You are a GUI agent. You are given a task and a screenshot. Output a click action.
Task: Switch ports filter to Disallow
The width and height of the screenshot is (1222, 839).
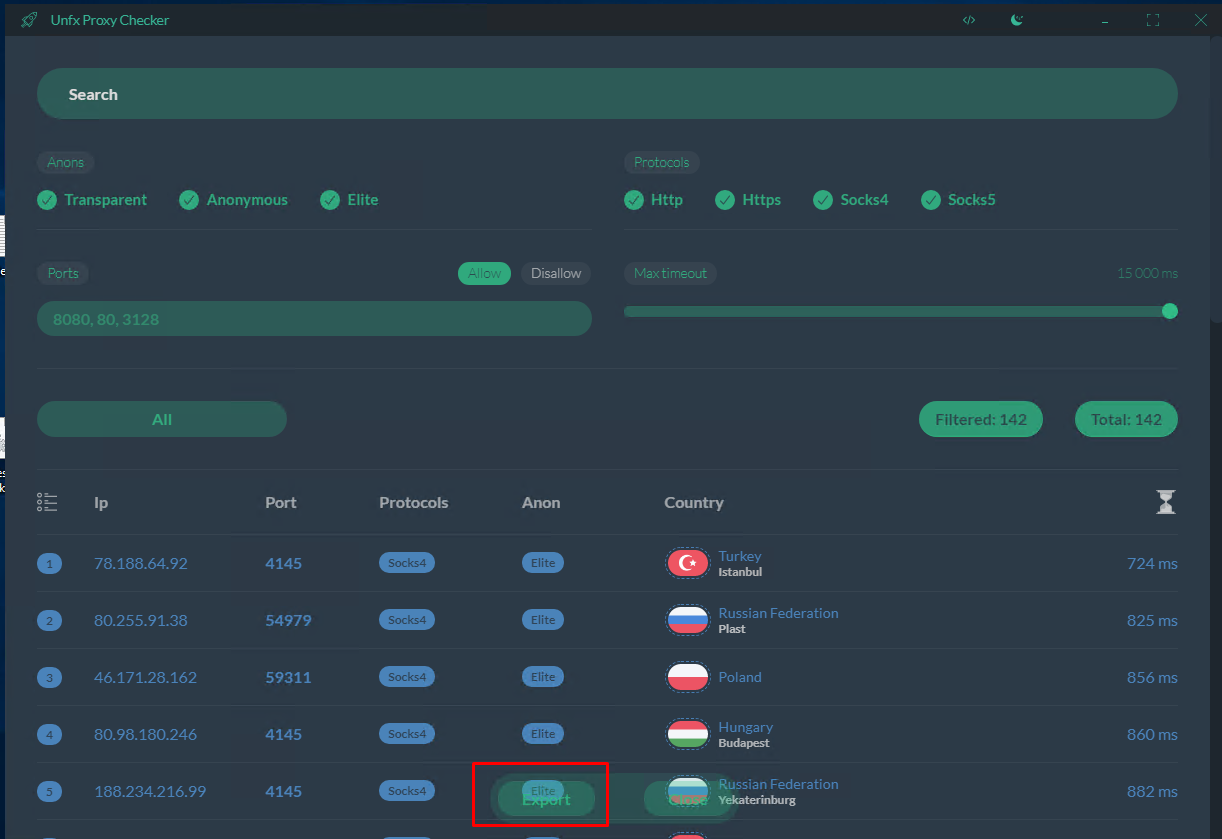coord(556,273)
